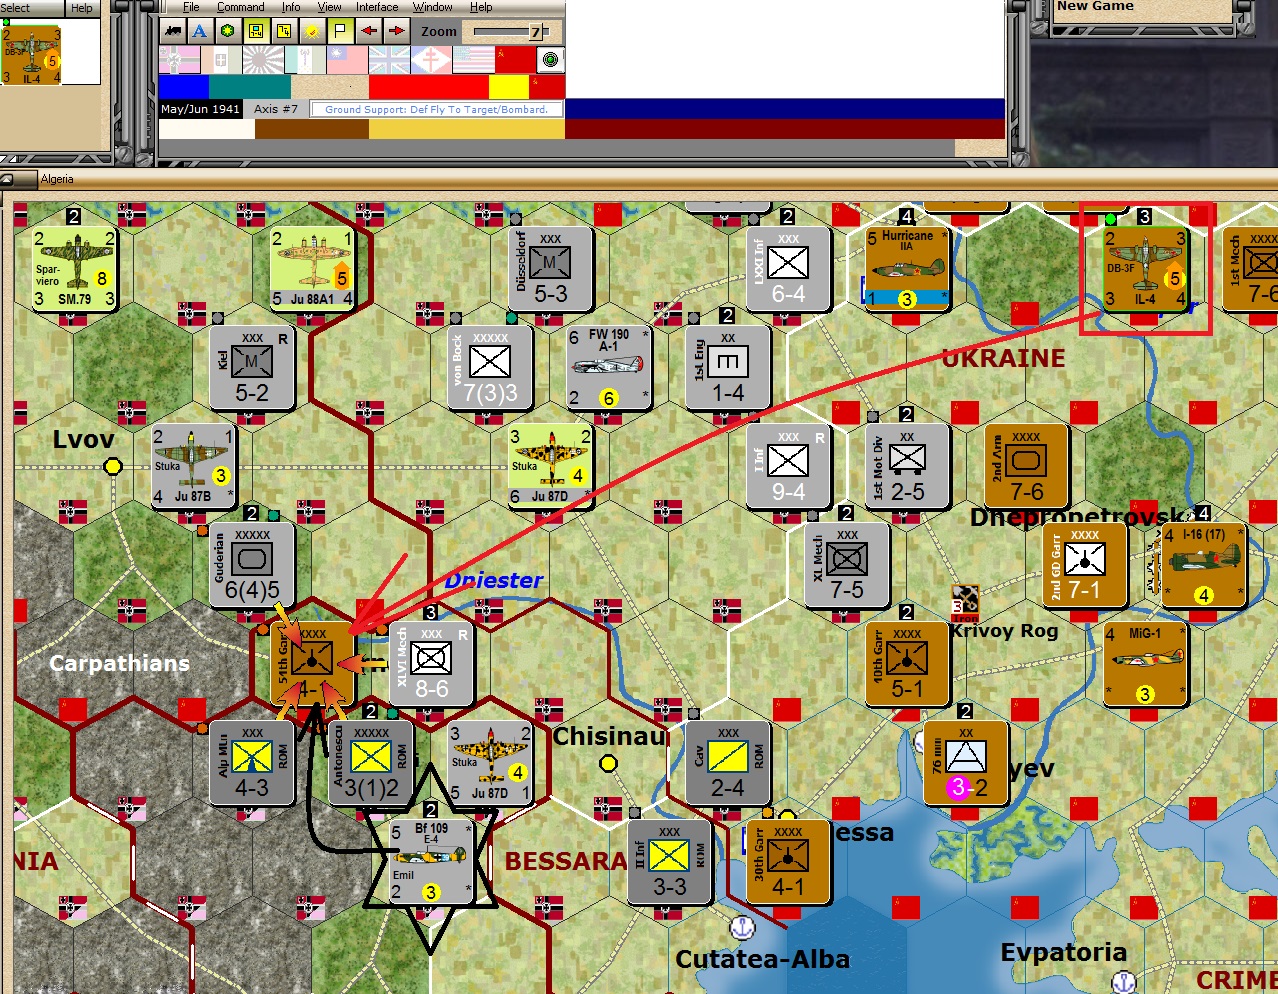Open the View menu
This screenshot has width=1278, height=994.
(x=329, y=7)
